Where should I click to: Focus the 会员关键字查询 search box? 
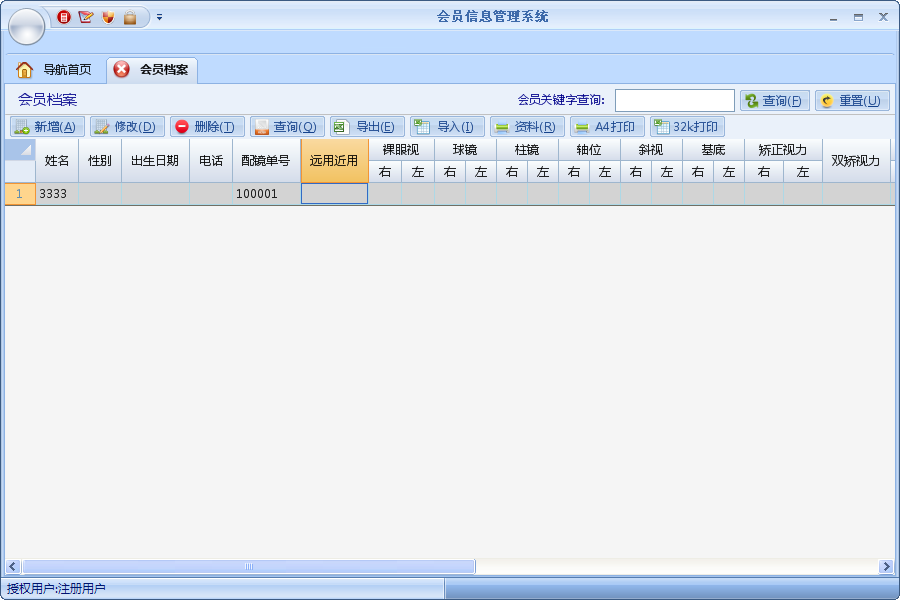(674, 100)
